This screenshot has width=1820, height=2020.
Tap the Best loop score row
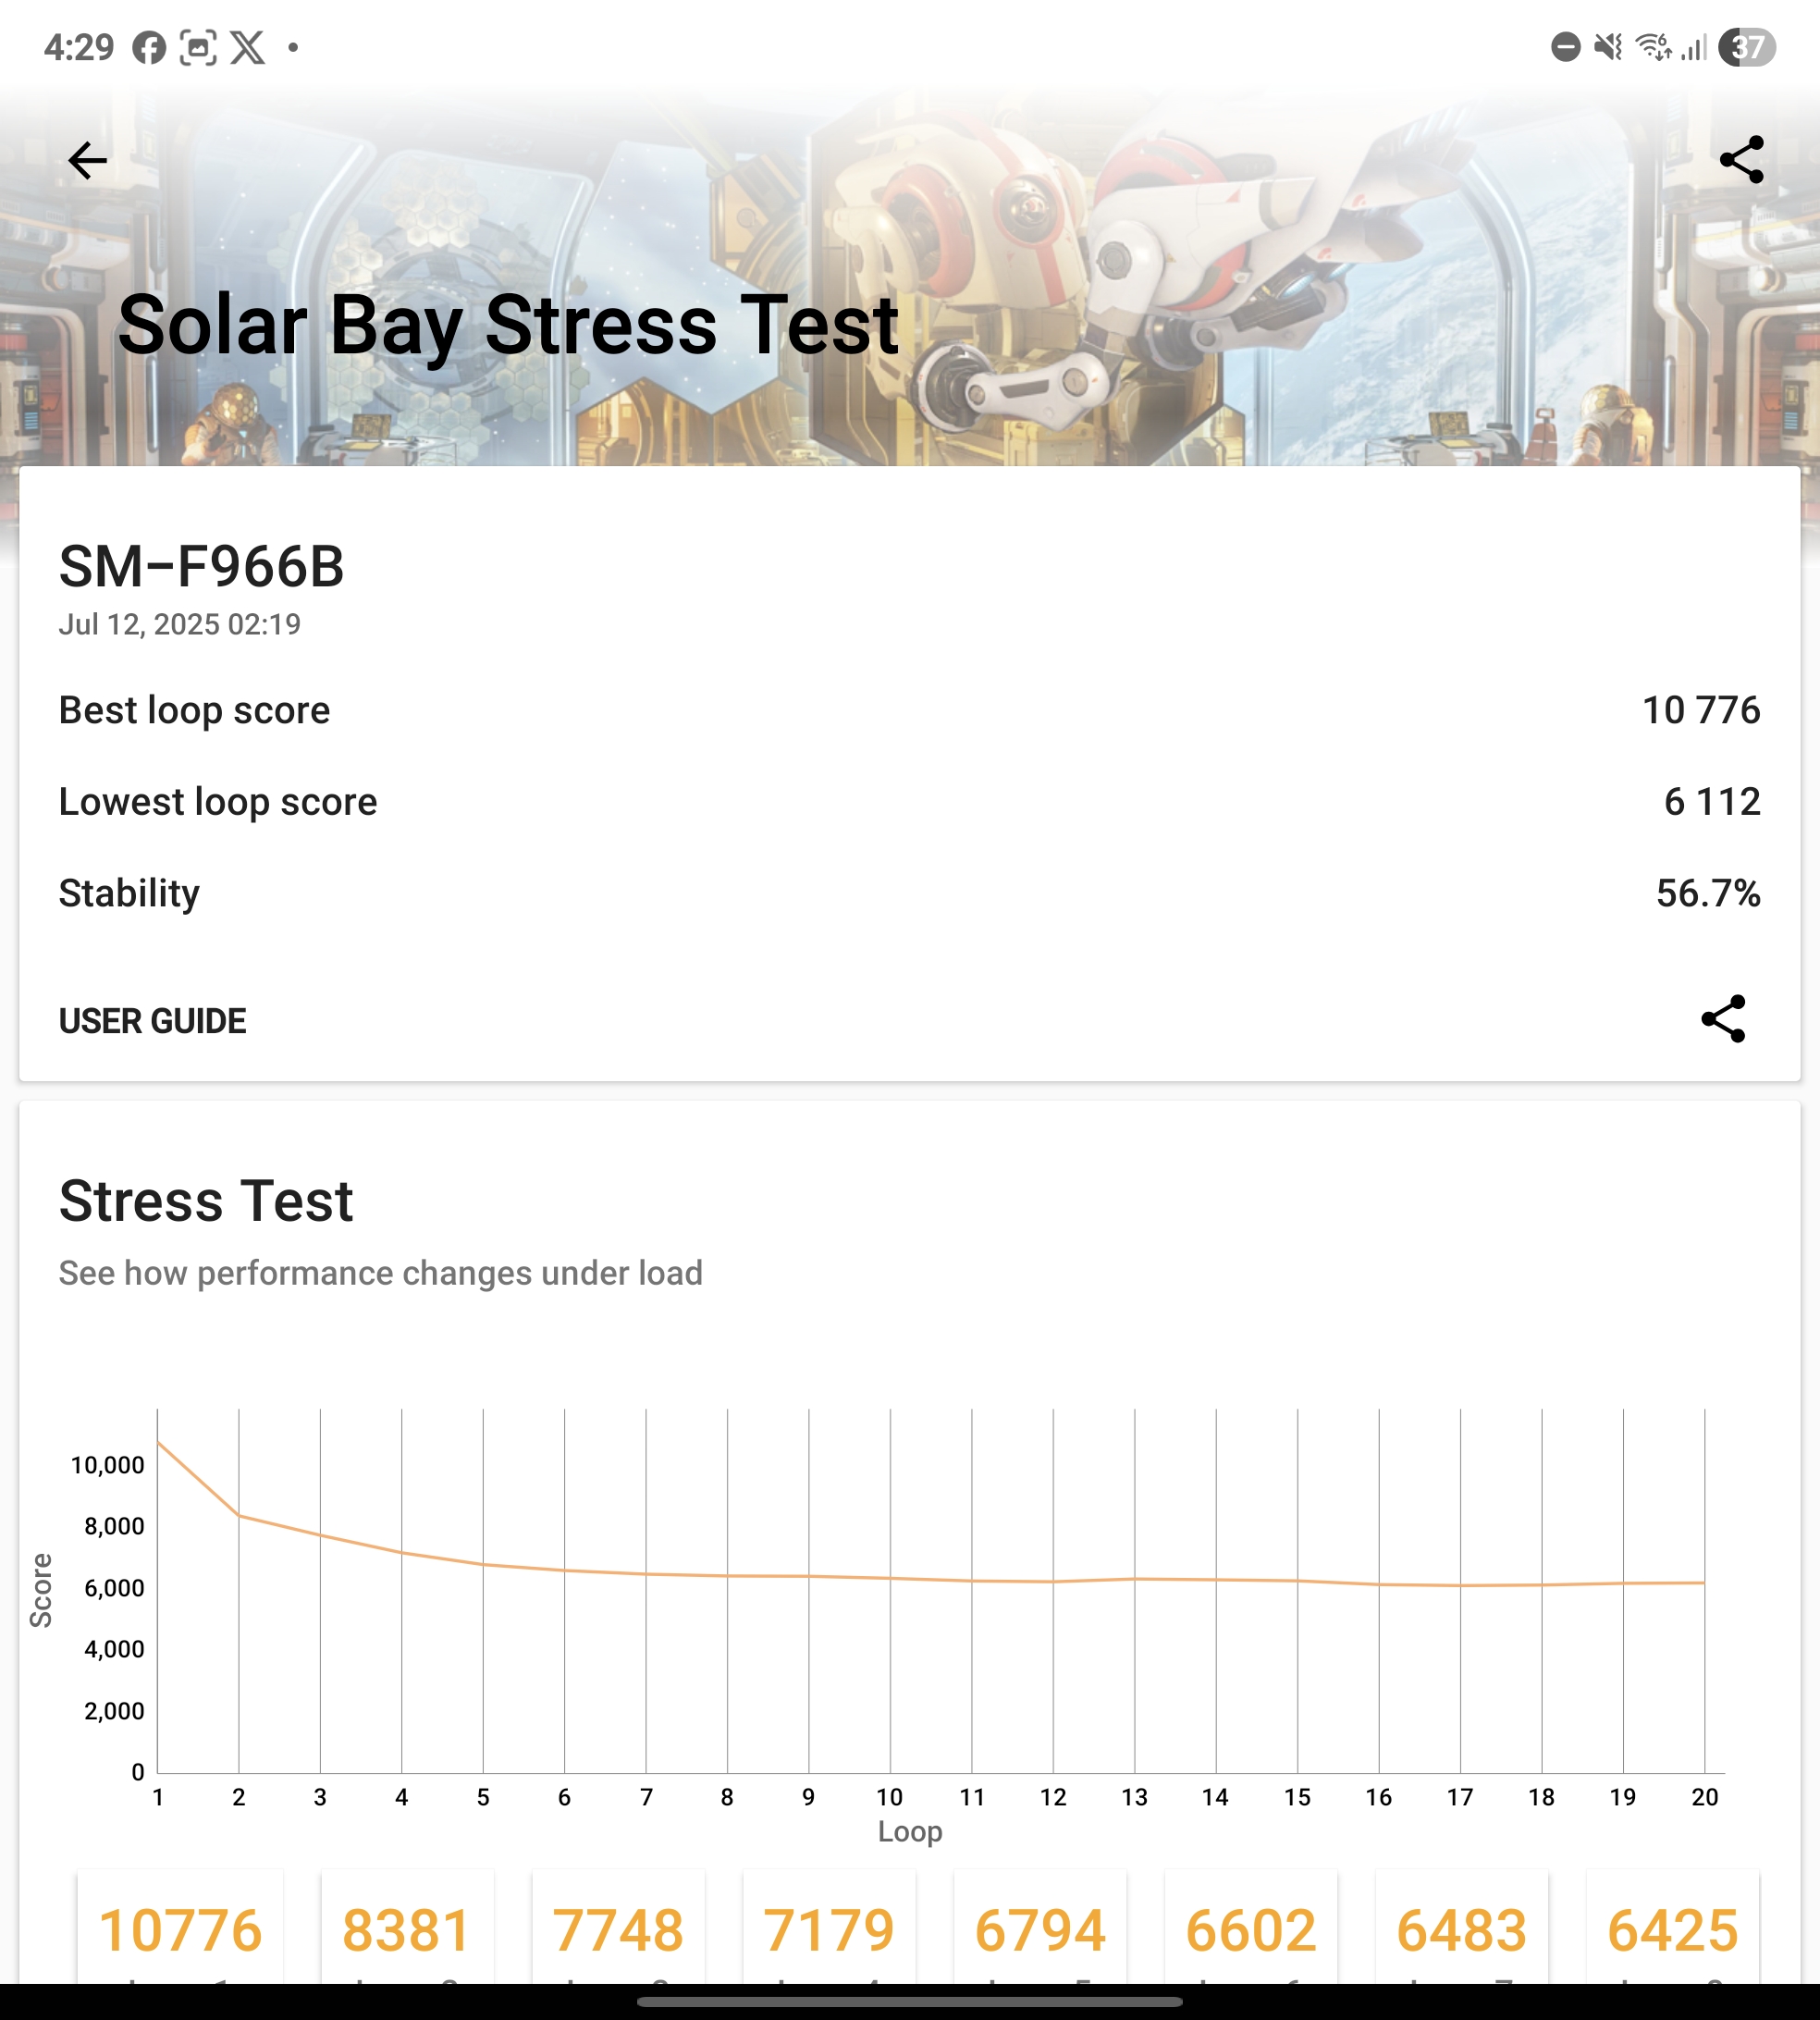[x=908, y=710]
